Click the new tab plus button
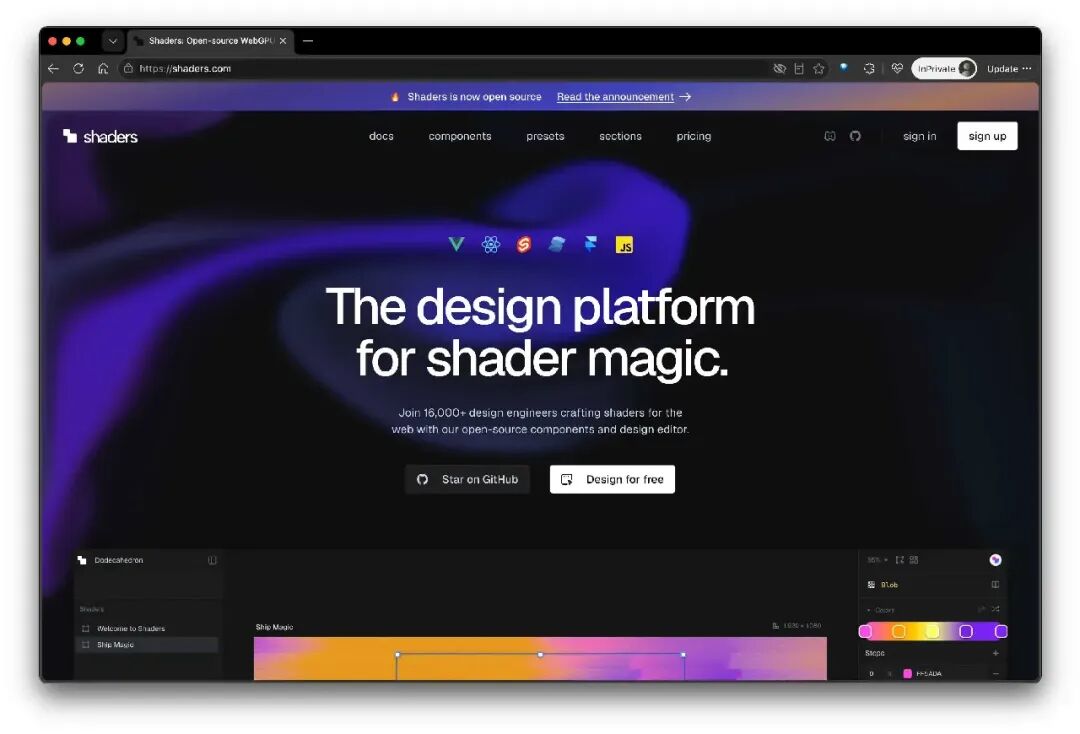 coord(308,41)
